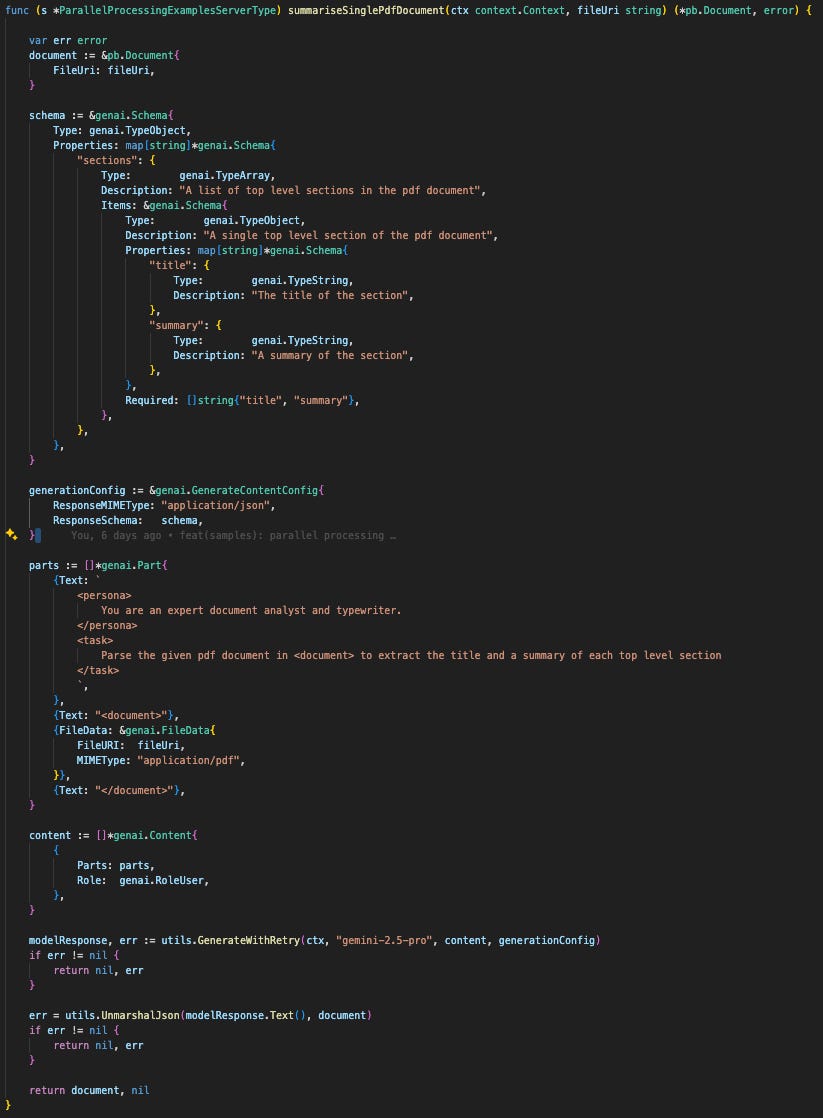The height and width of the screenshot is (1118, 823).
Task: Click the closing </task> tag
Action: pyautogui.click(x=98, y=670)
